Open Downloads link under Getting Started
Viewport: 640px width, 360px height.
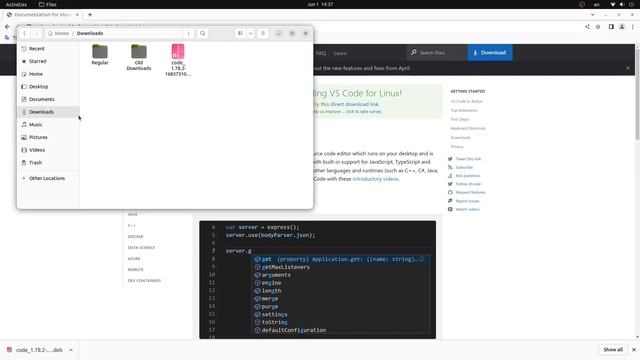click(460, 138)
